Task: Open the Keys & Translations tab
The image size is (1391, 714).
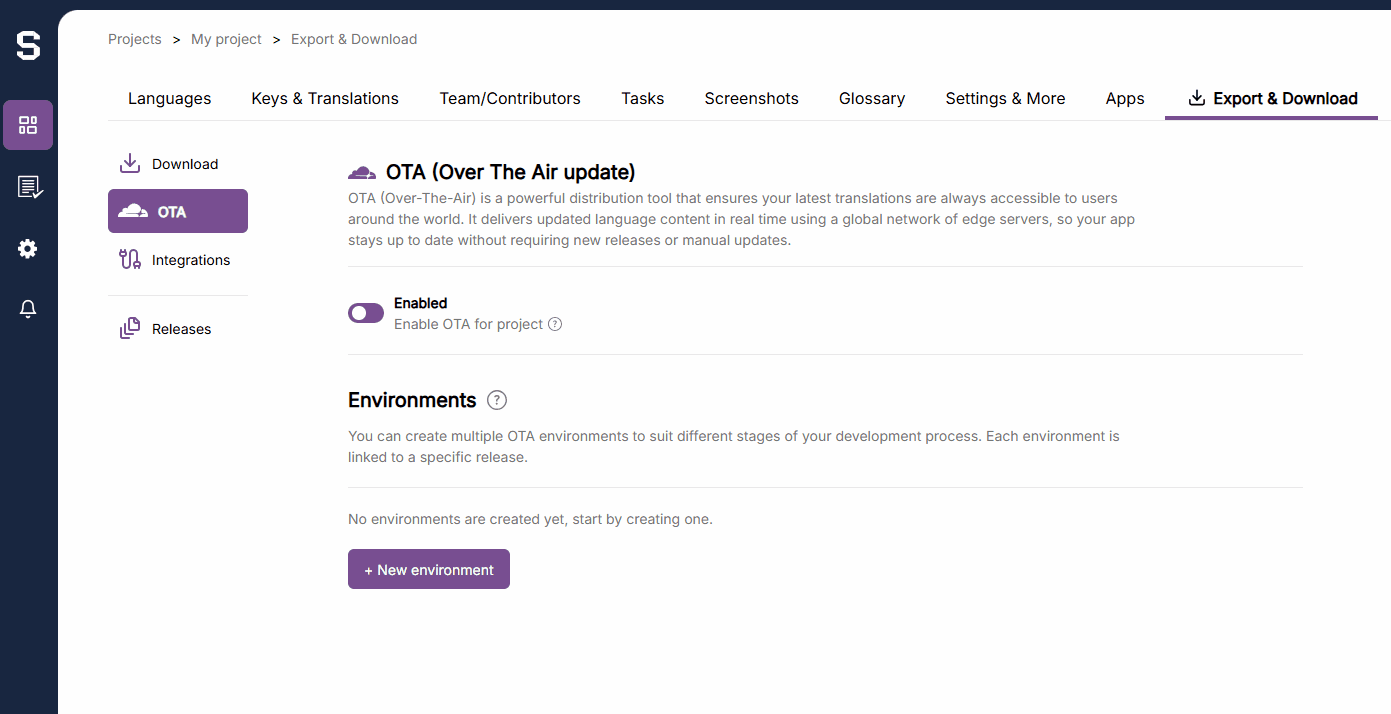Action: coord(325,98)
